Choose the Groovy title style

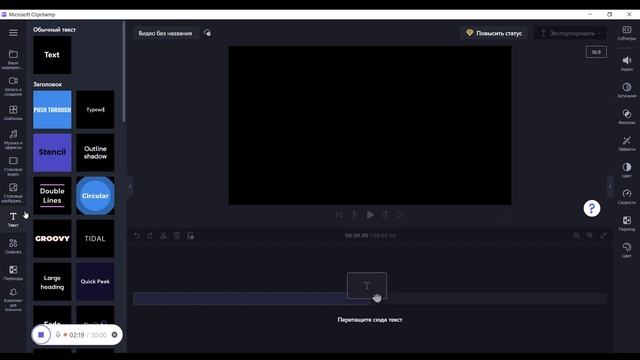click(x=52, y=238)
